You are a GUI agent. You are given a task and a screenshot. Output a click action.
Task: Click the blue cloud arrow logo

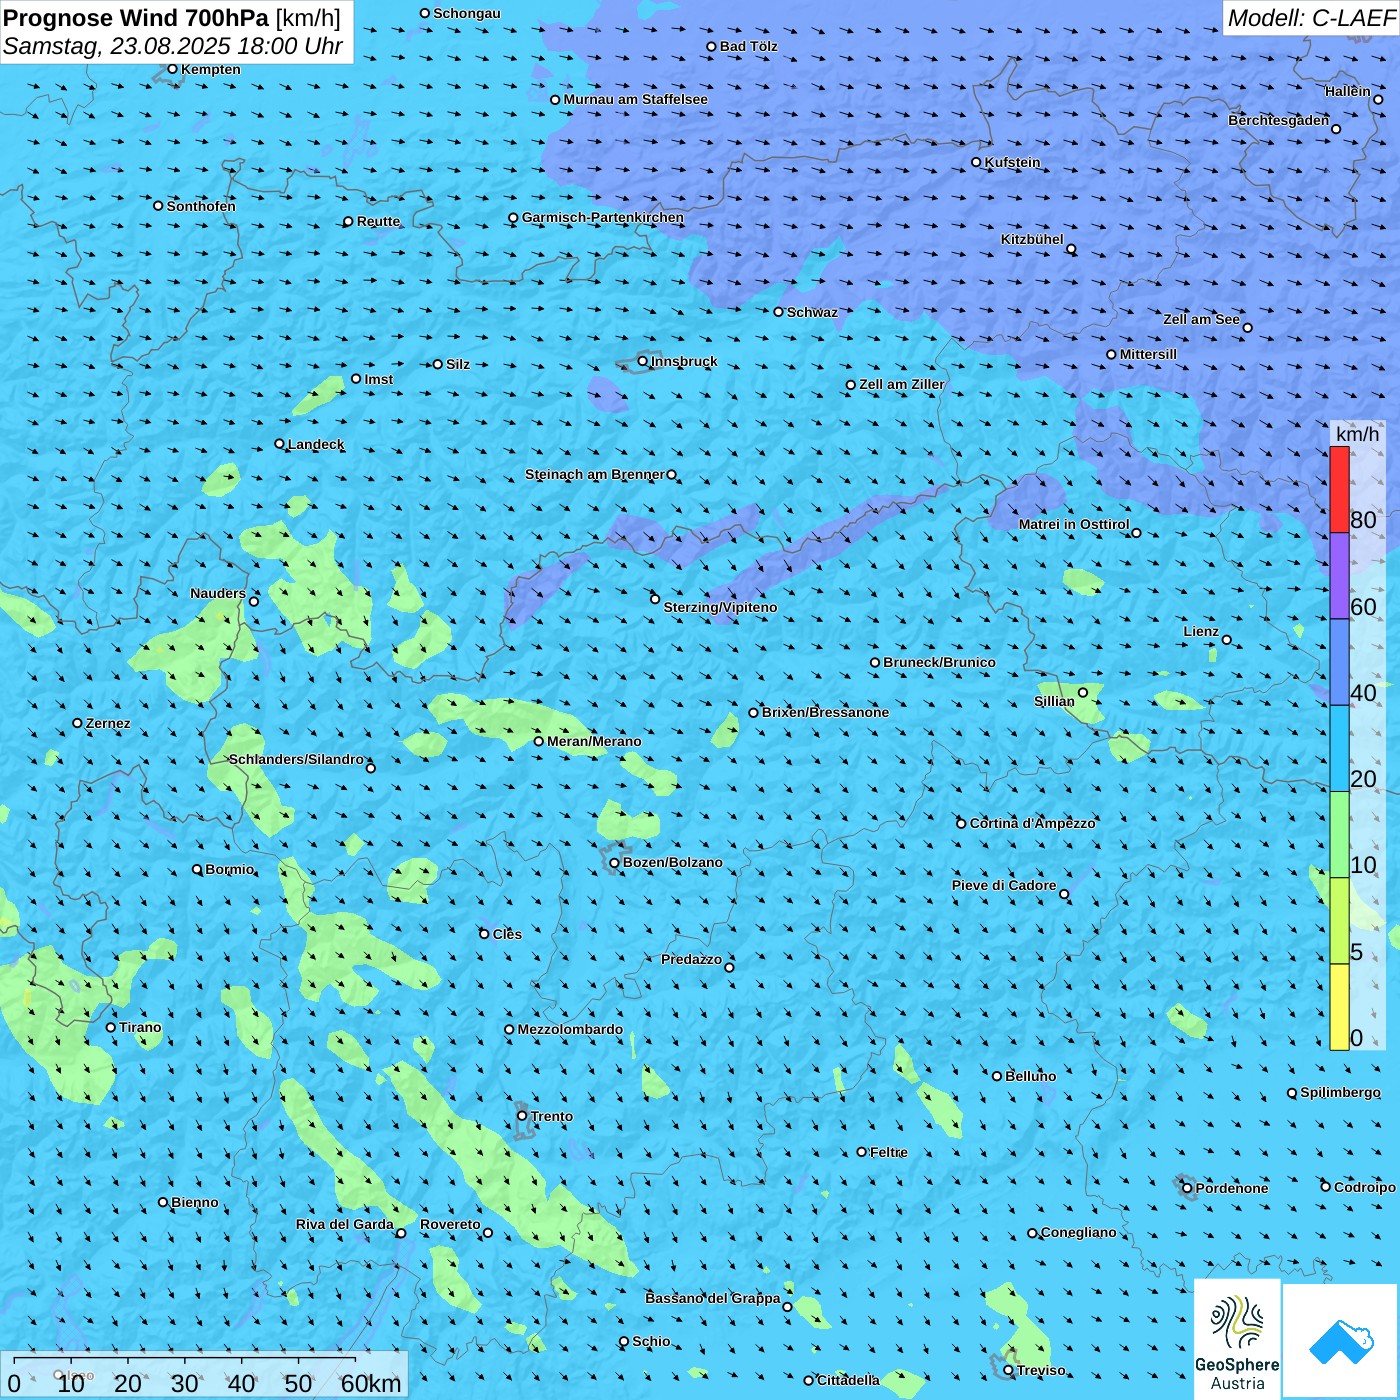click(1341, 1341)
